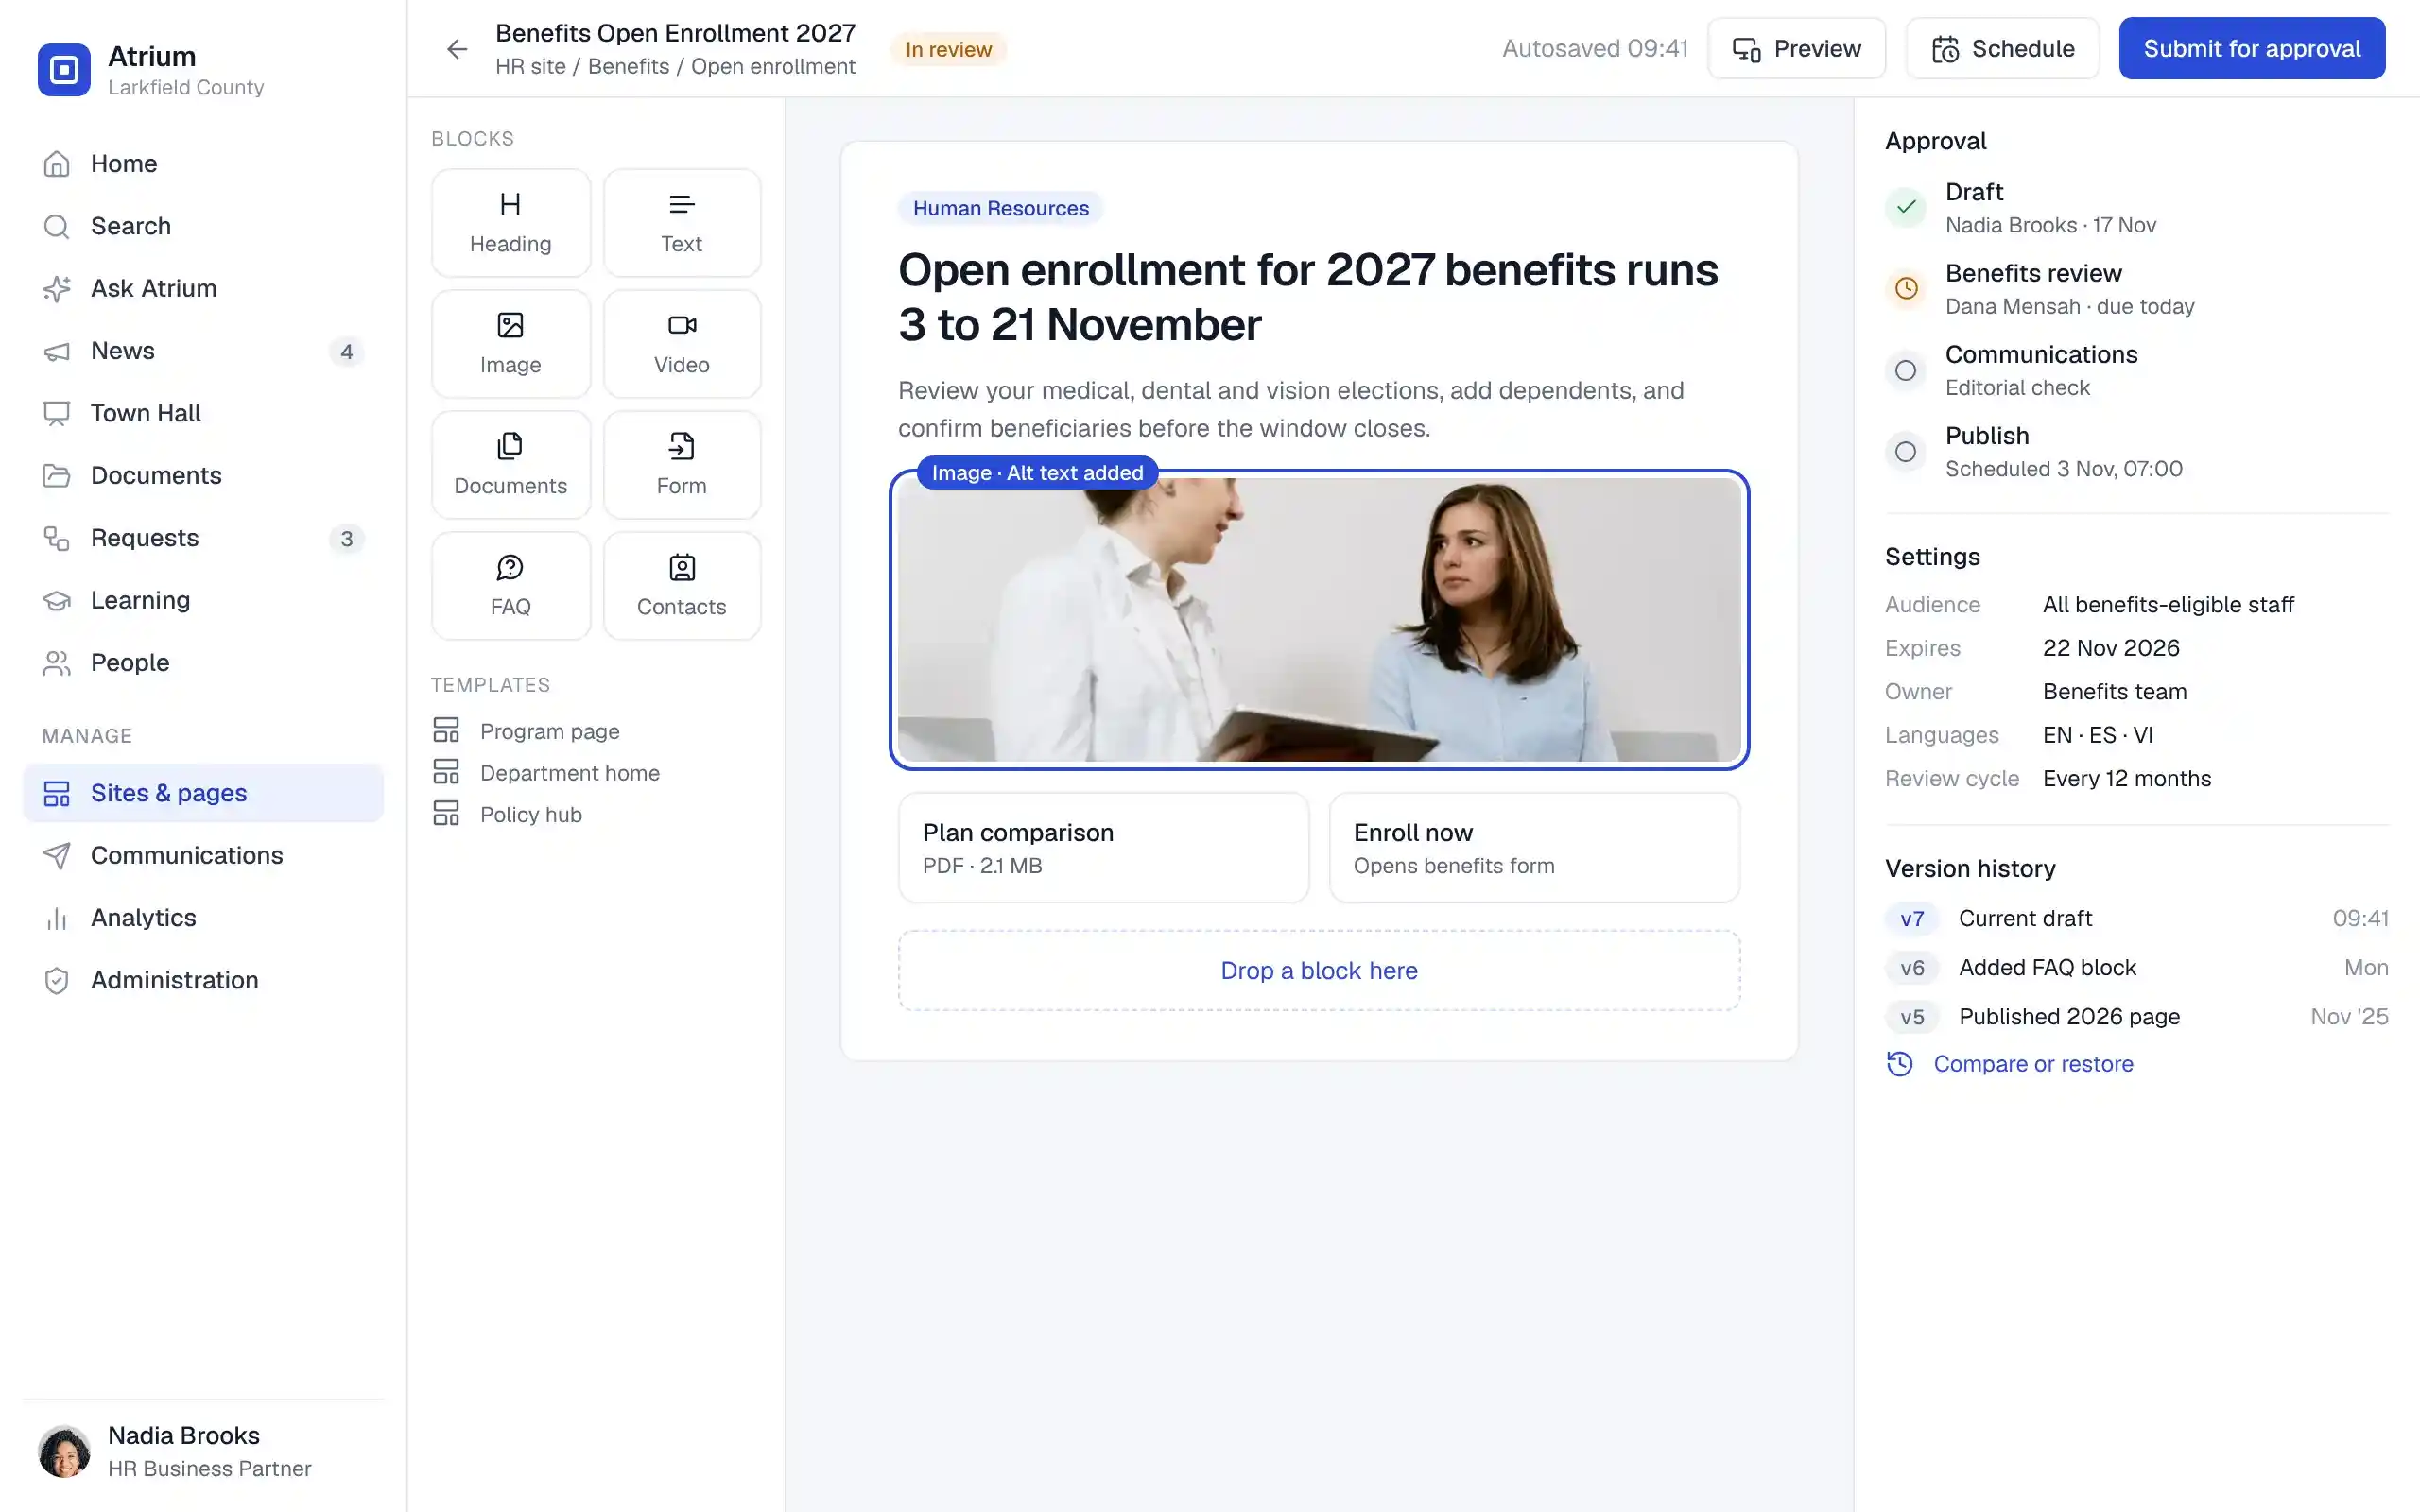2420x1512 pixels.
Task: Click the Benefits review clock status icon
Action: [1906, 289]
